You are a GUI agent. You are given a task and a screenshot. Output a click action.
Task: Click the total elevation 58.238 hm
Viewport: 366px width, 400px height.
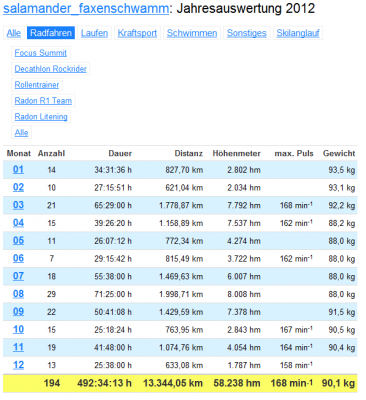tap(237, 383)
